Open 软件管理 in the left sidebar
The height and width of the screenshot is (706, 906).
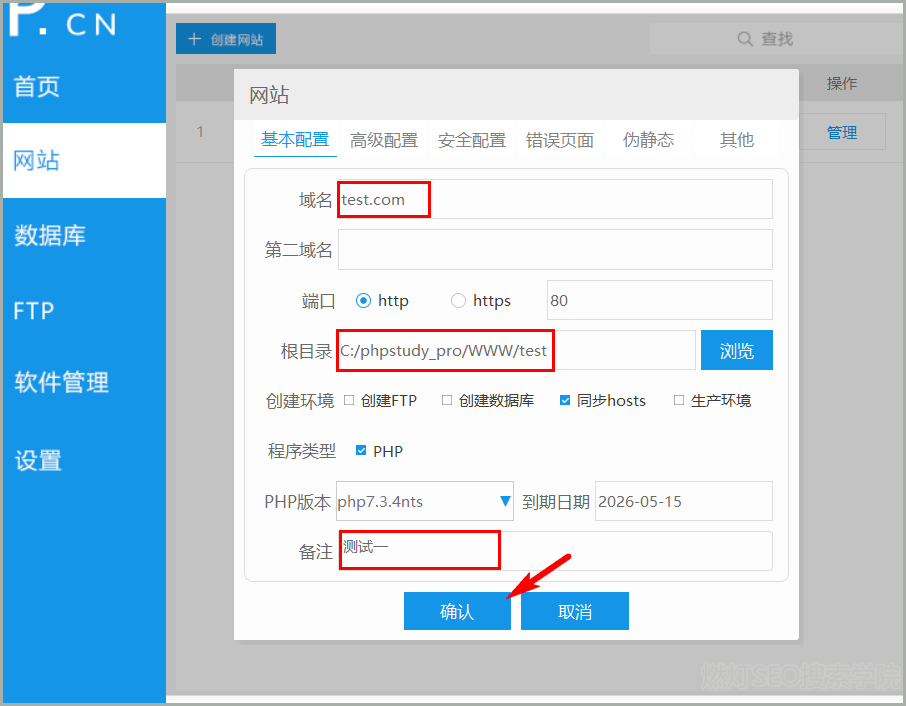[x=62, y=382]
